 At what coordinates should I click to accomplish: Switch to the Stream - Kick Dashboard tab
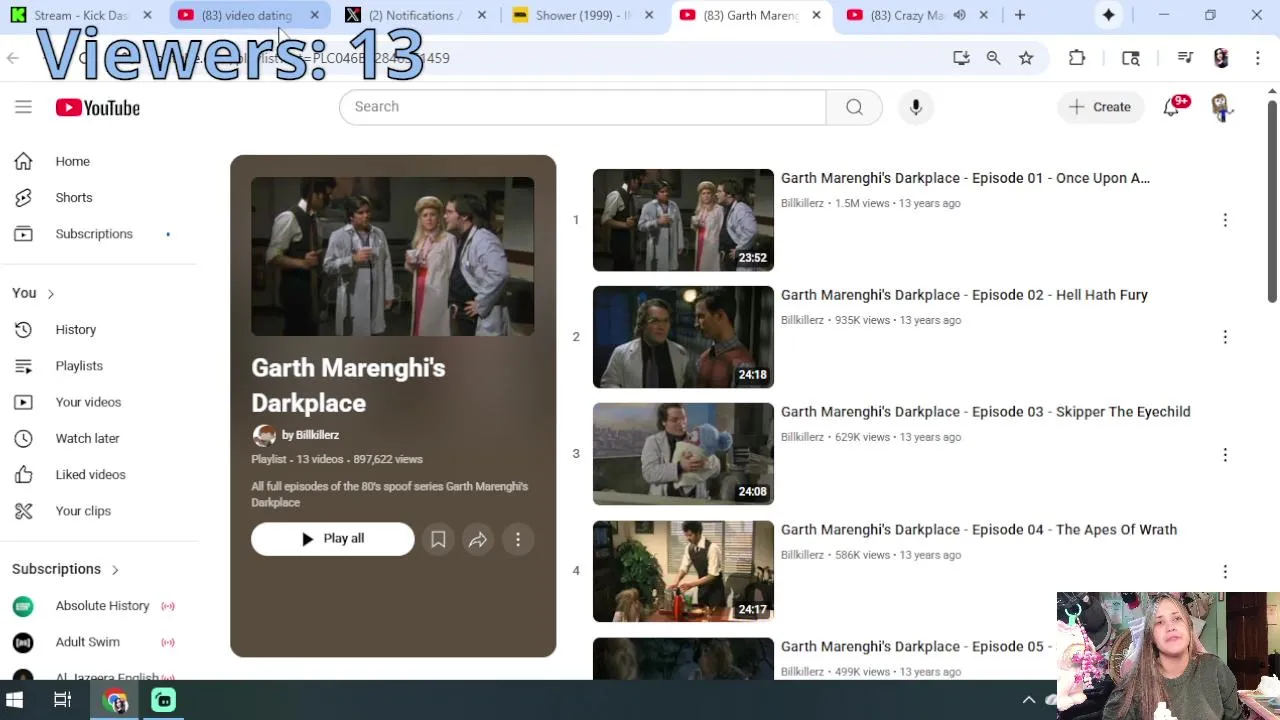coord(82,15)
